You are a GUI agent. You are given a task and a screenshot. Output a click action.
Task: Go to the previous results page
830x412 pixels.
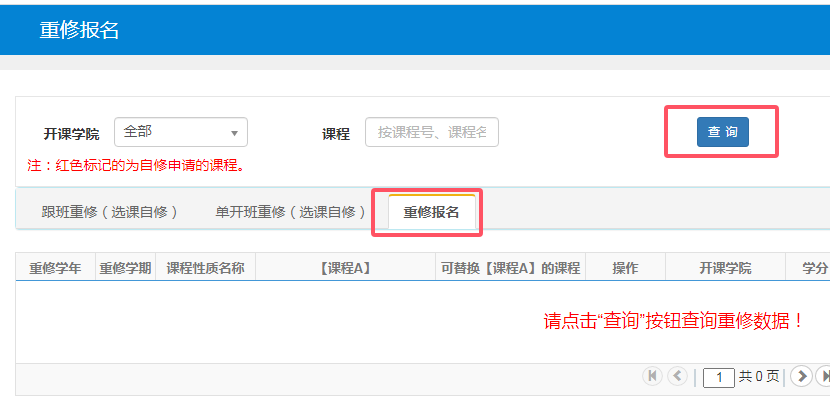pos(677,376)
